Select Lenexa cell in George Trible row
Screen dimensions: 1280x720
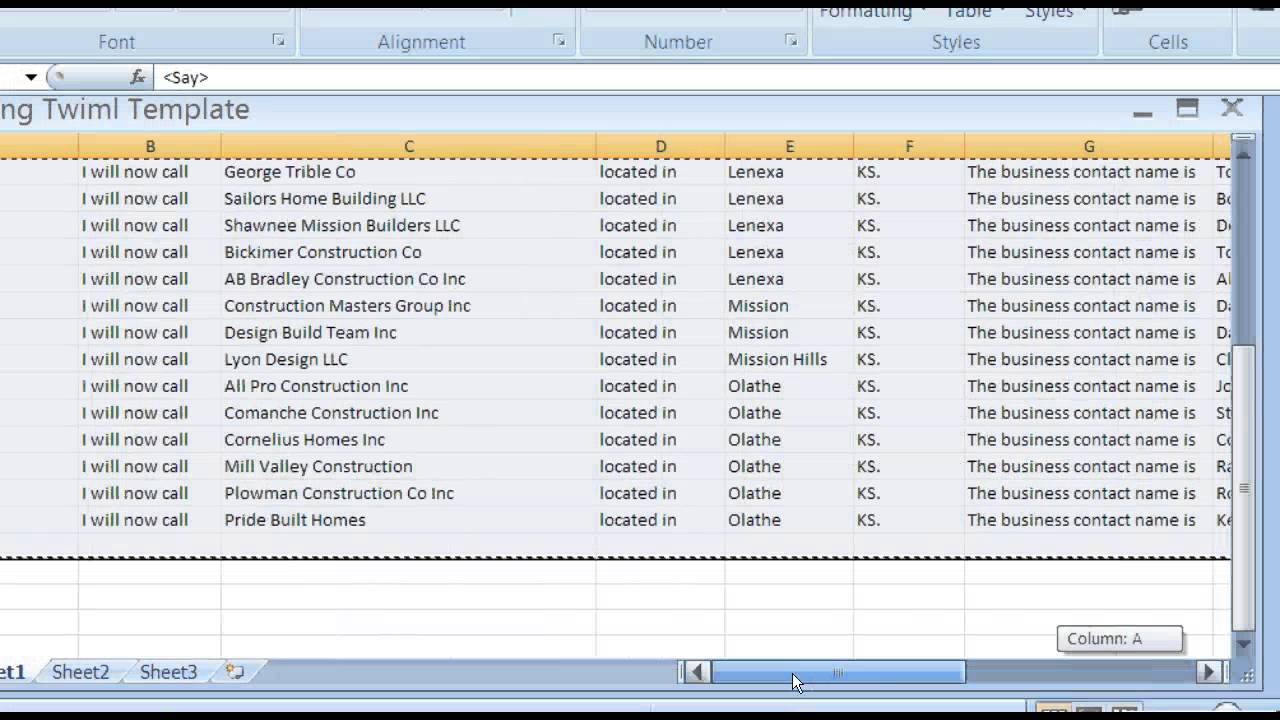tap(789, 172)
